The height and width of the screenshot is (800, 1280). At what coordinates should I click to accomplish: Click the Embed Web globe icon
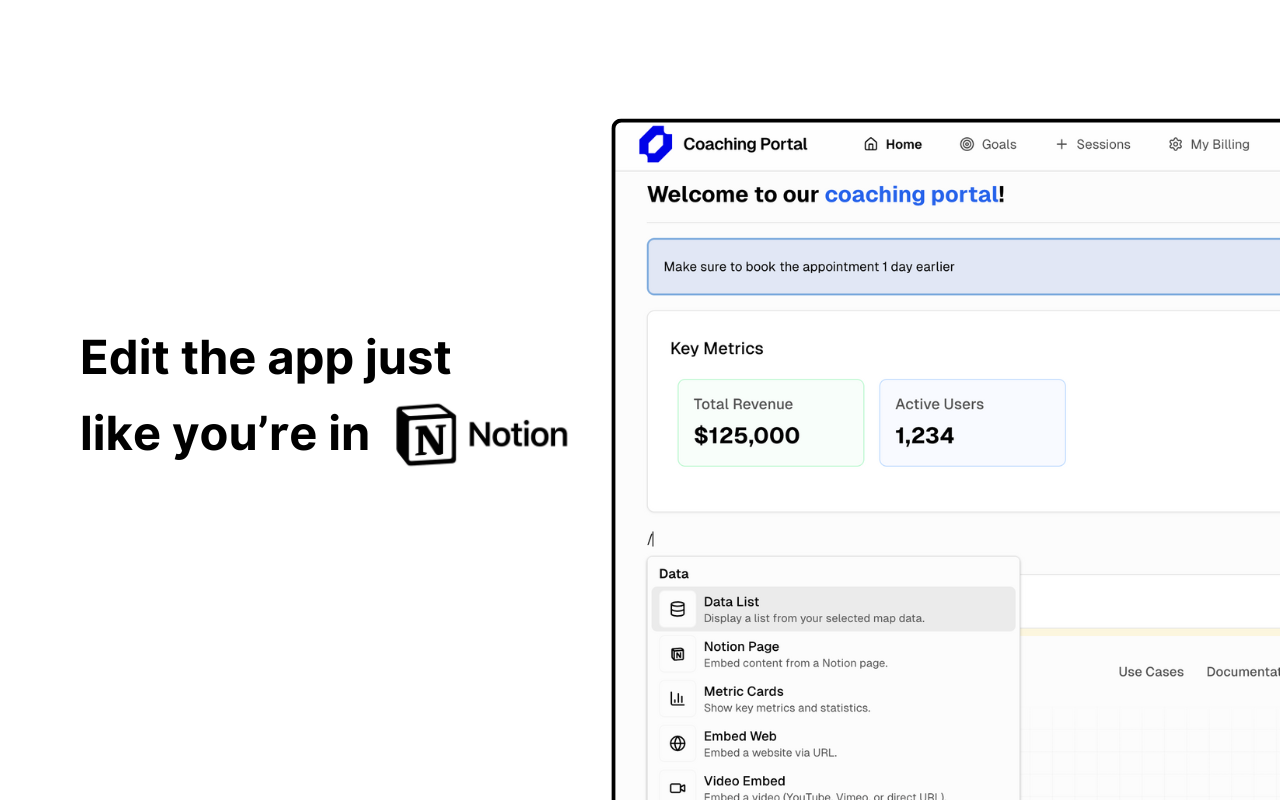tap(677, 743)
